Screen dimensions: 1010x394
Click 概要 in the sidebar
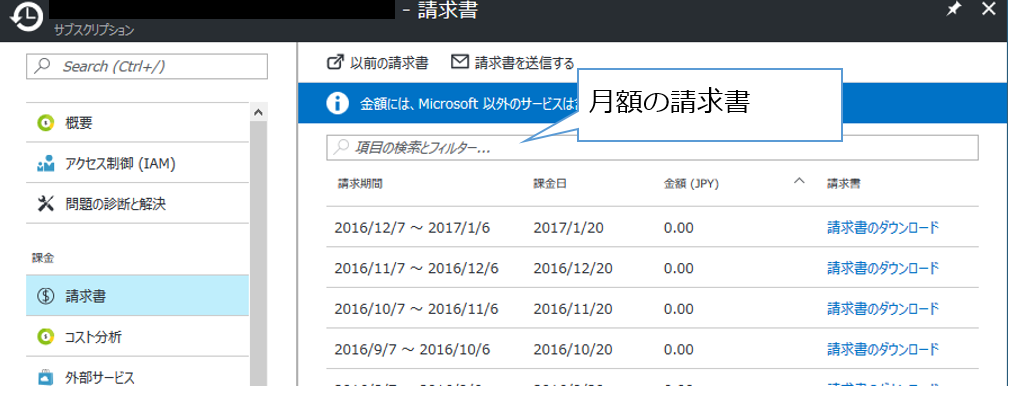pyautogui.click(x=137, y=123)
